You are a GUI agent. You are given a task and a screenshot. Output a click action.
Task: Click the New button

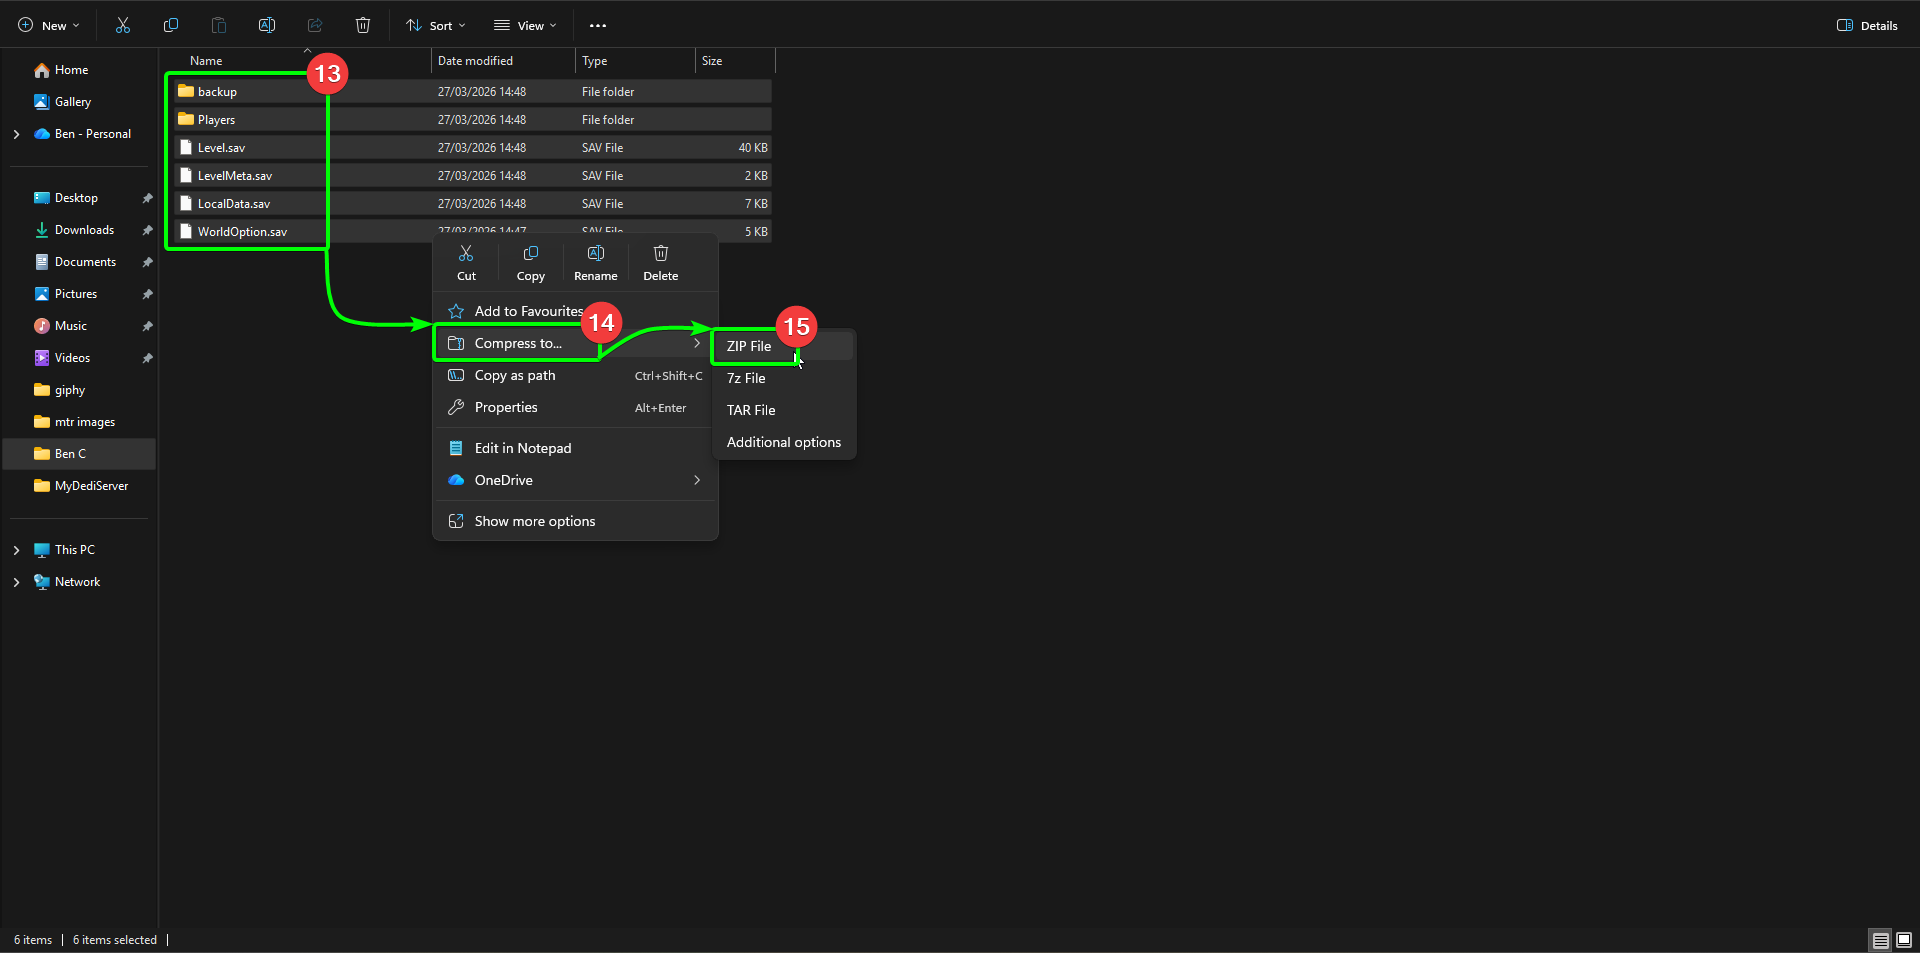(x=49, y=25)
